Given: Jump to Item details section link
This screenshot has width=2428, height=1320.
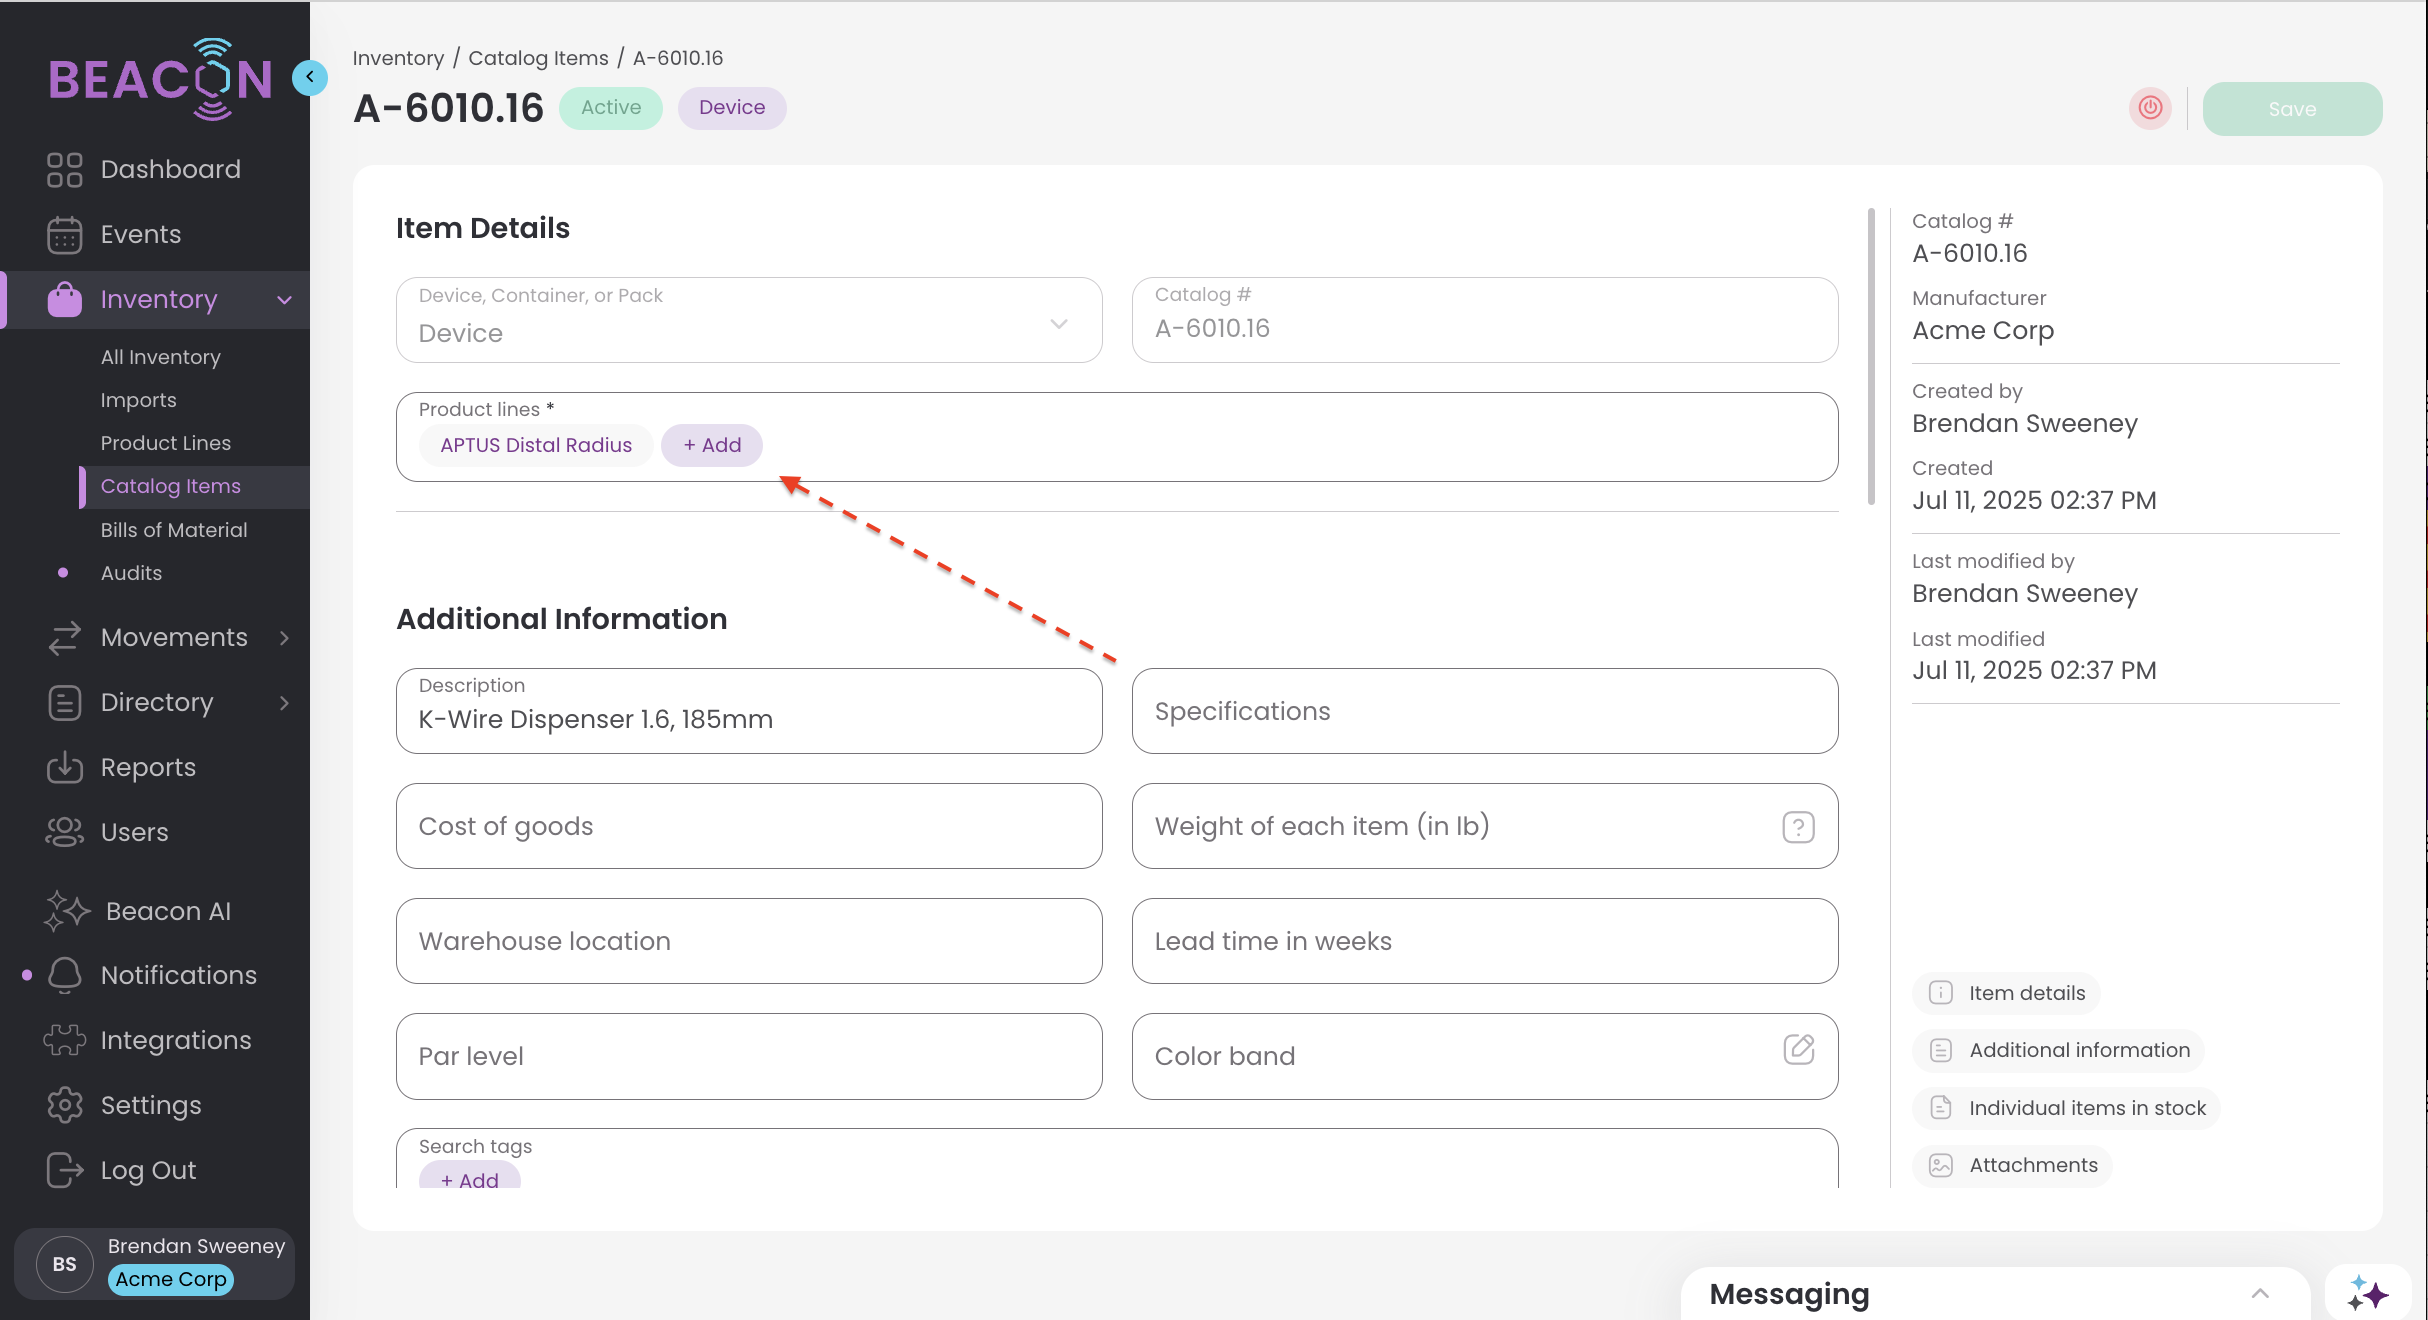Looking at the screenshot, I should click(2006, 993).
